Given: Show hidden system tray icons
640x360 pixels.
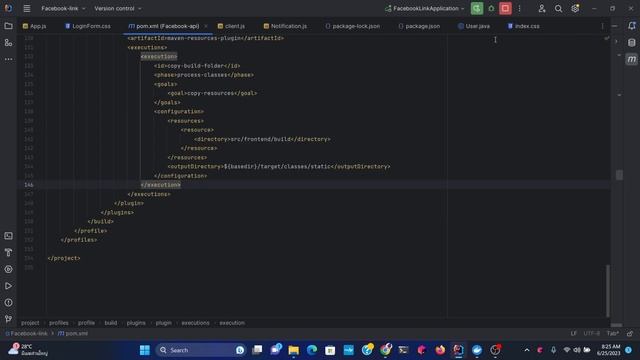Looking at the screenshot, I should (527, 350).
